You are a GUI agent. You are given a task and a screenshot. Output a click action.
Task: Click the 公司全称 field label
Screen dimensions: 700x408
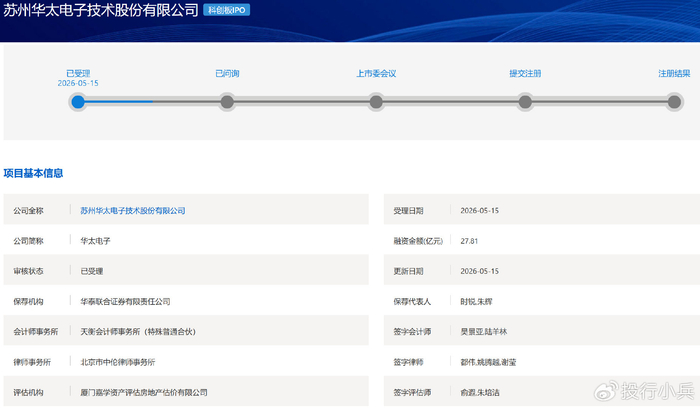click(x=28, y=210)
